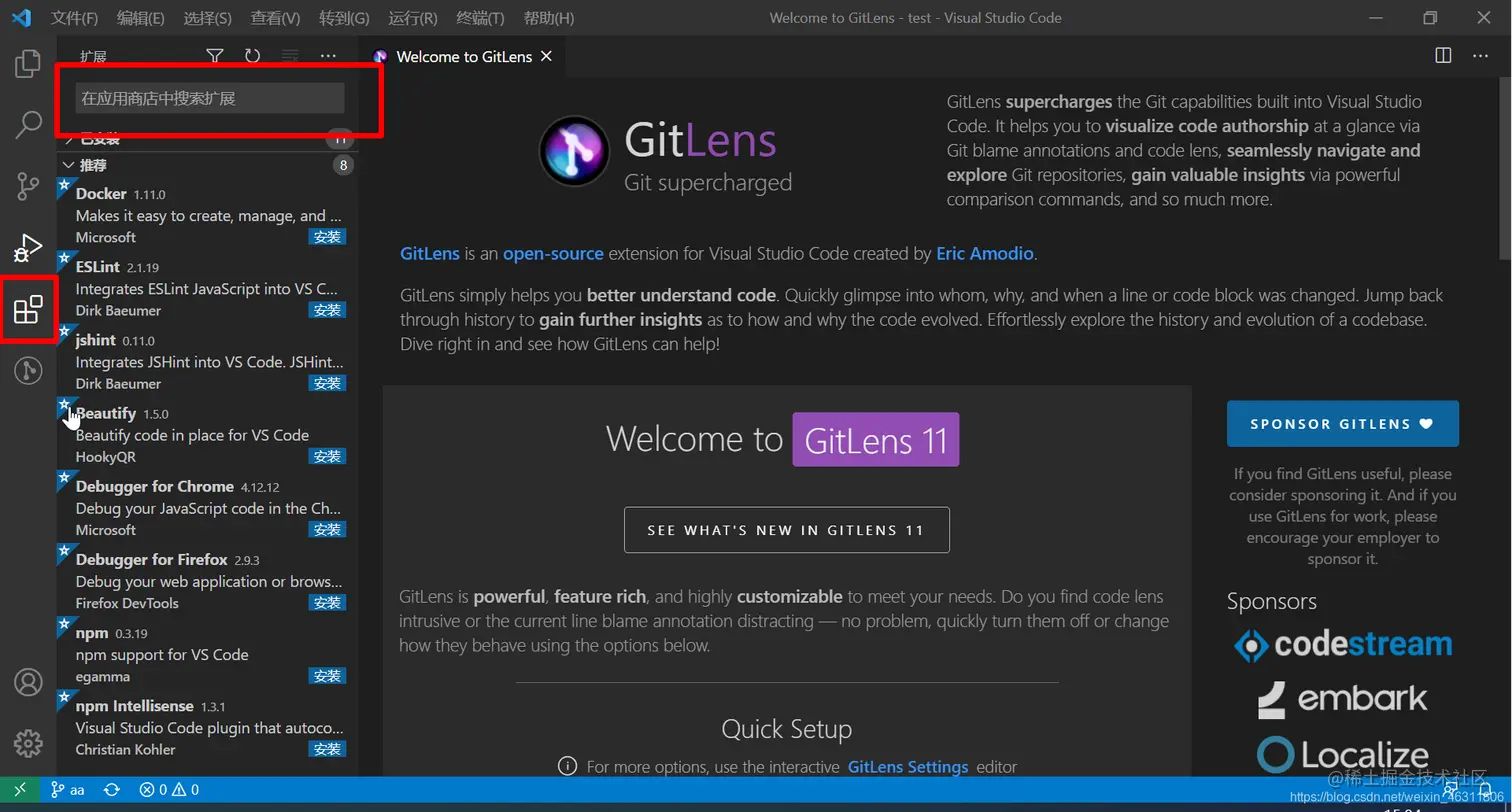Install the ESLint extension
This screenshot has width=1512, height=812.
point(327,310)
